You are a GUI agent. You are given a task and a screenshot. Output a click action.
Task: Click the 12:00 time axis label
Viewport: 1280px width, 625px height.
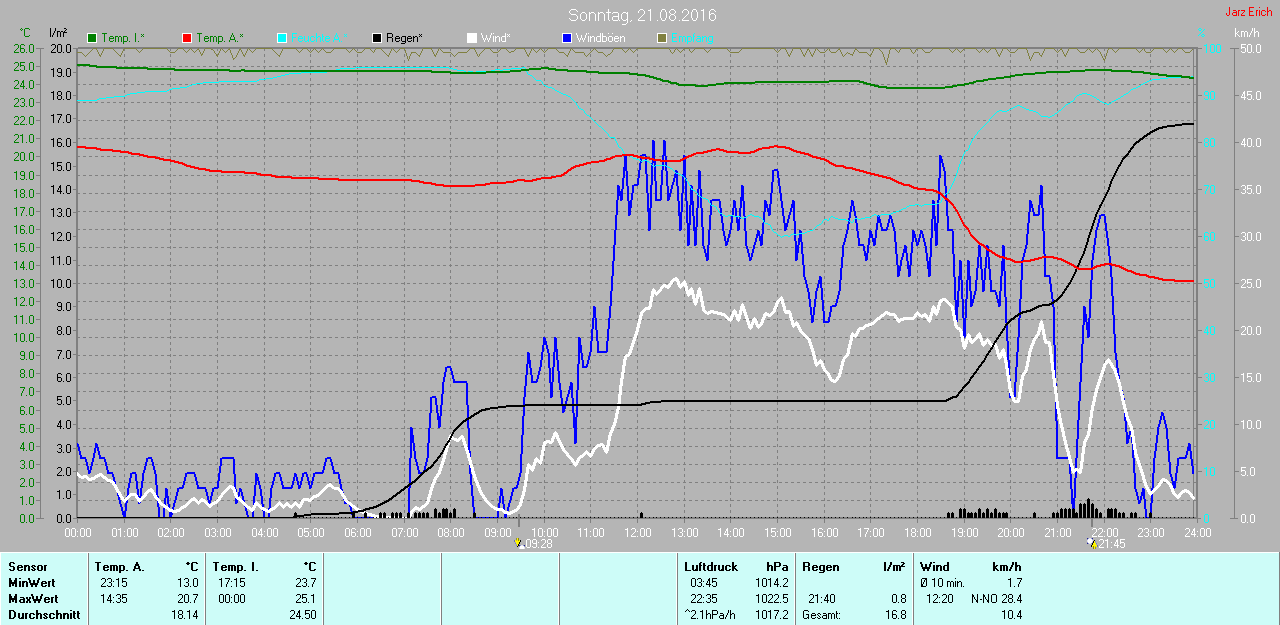point(637,532)
